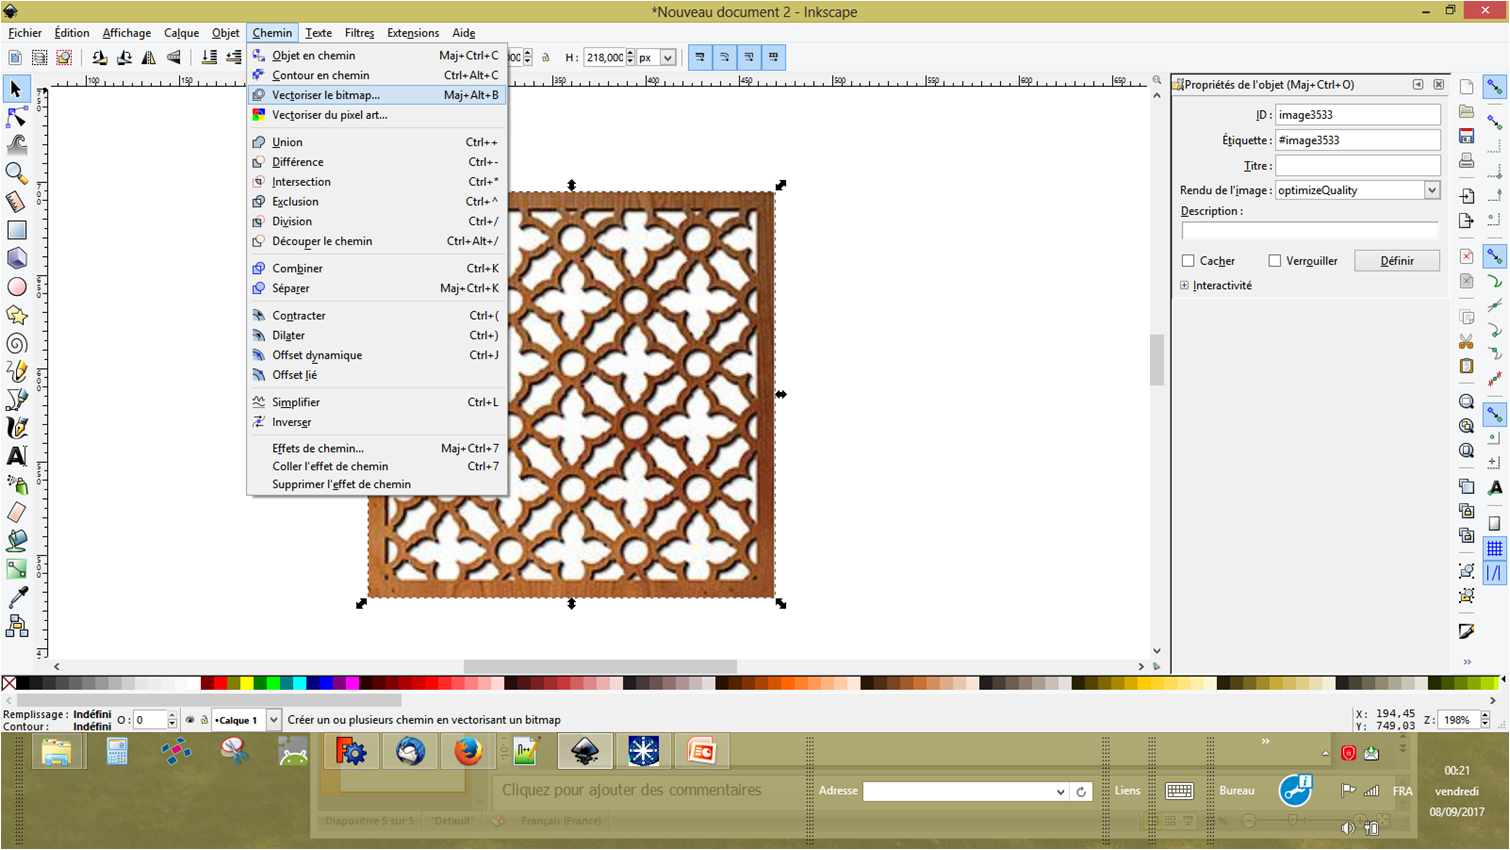Increase the H height stepper

coord(630,53)
